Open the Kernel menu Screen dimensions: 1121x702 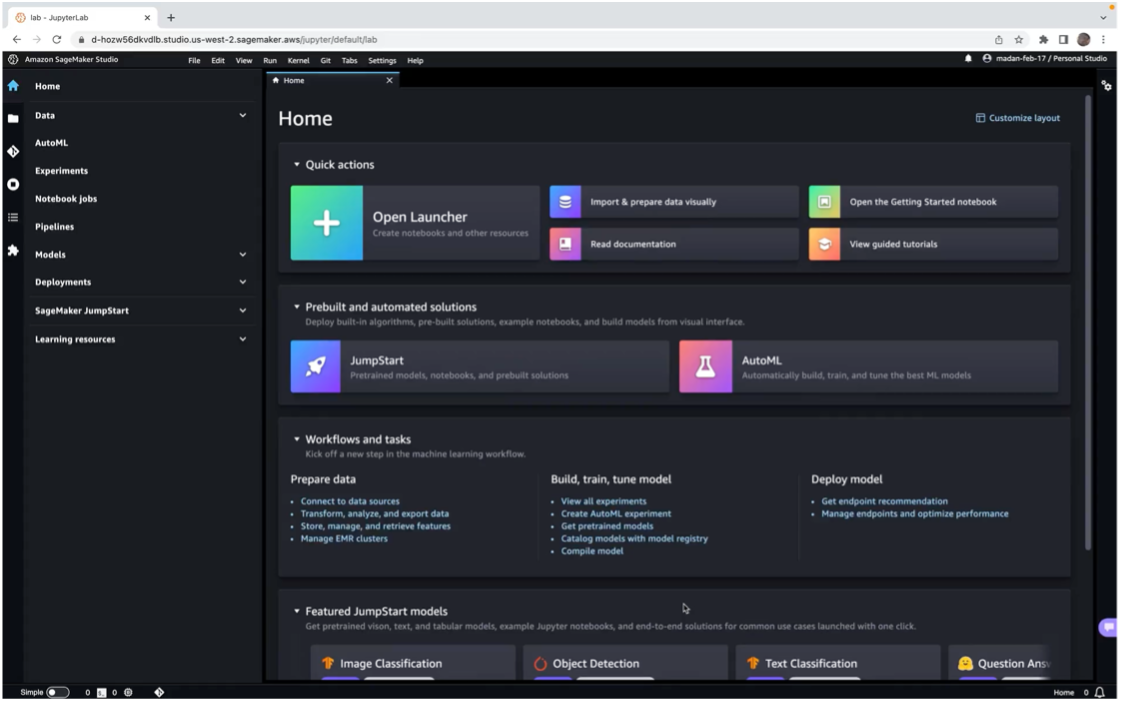click(x=298, y=61)
